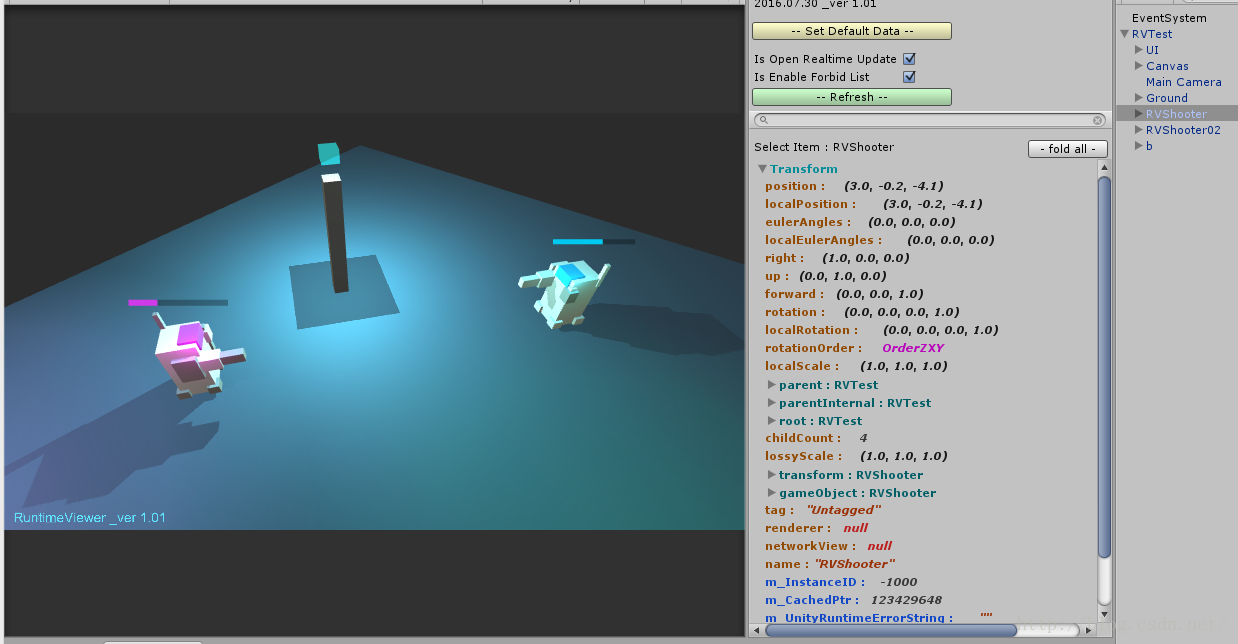This screenshot has width=1238, height=644.
Task: Disable Is Open Realtime Update checkbox
Action: pyautogui.click(x=909, y=59)
